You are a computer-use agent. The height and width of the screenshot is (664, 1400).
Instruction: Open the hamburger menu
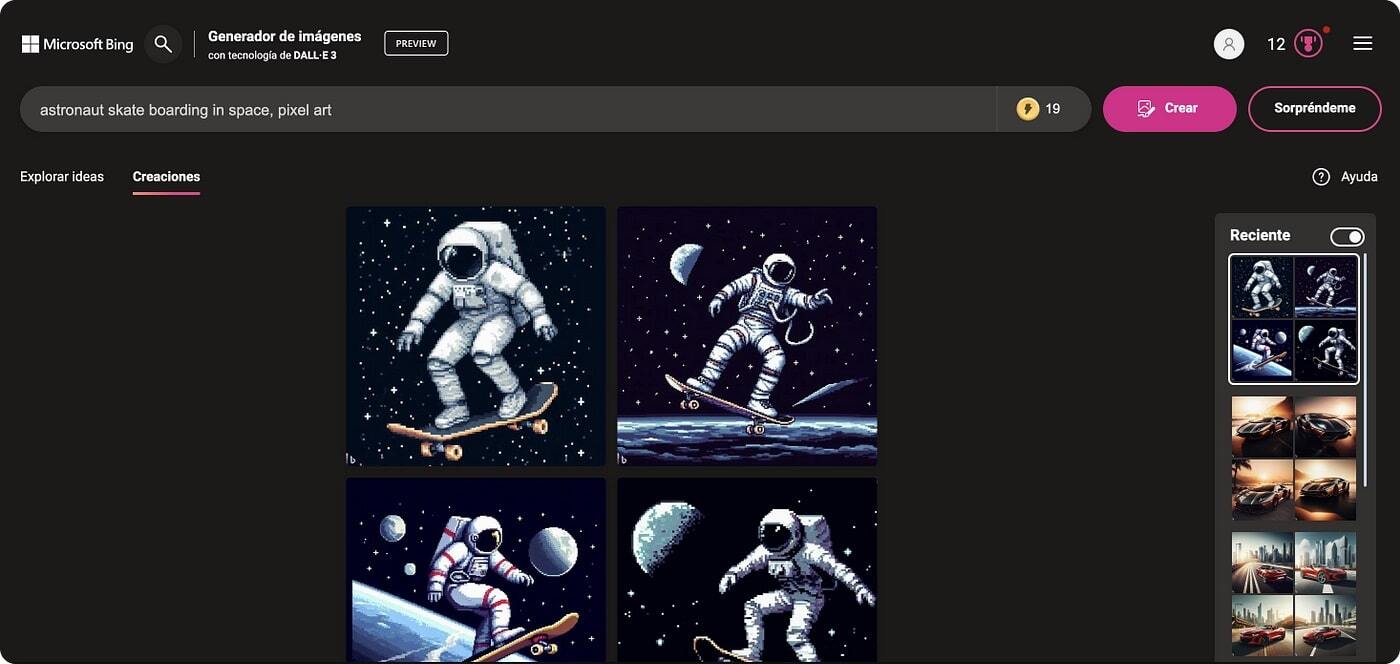coord(1362,44)
